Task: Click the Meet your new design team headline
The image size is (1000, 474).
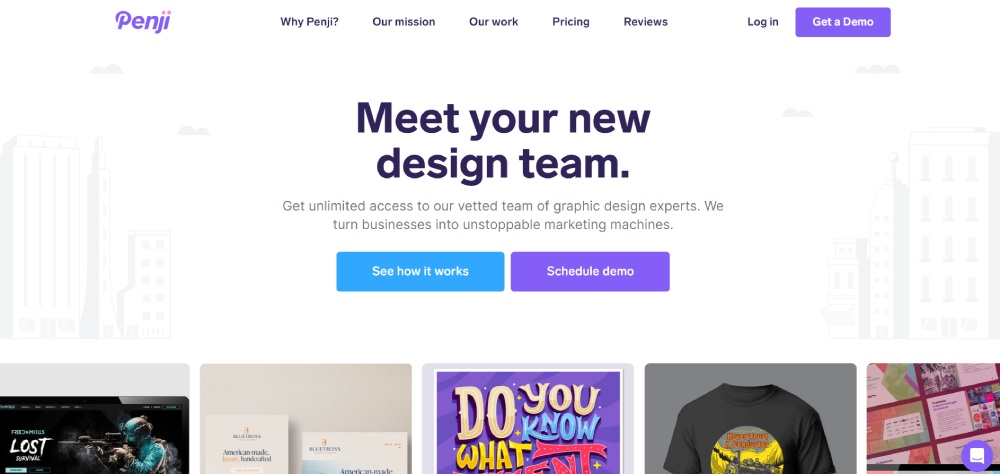Action: (503, 141)
